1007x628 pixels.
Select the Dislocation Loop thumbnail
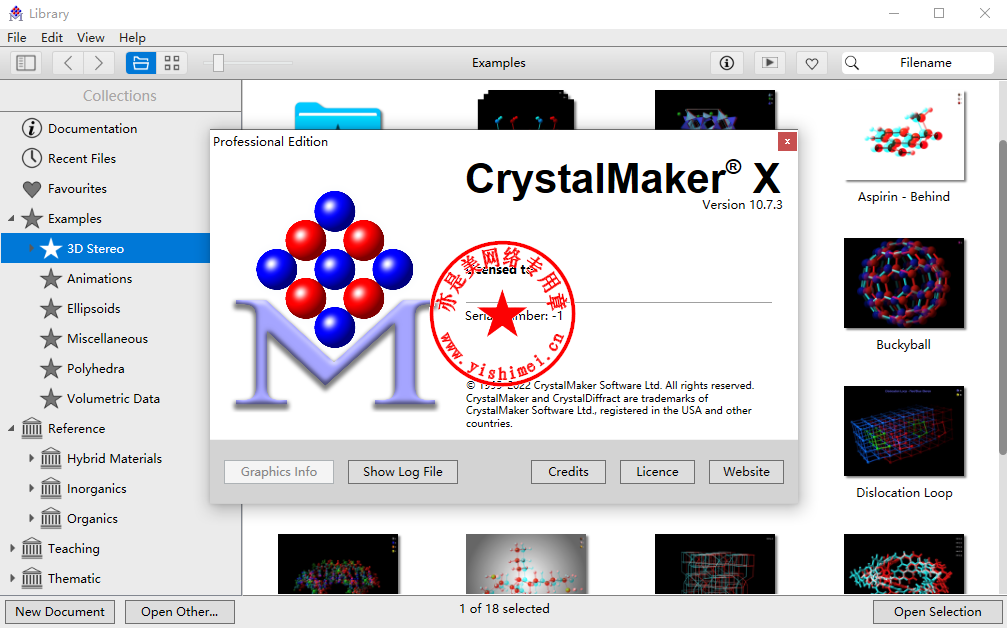[904, 431]
